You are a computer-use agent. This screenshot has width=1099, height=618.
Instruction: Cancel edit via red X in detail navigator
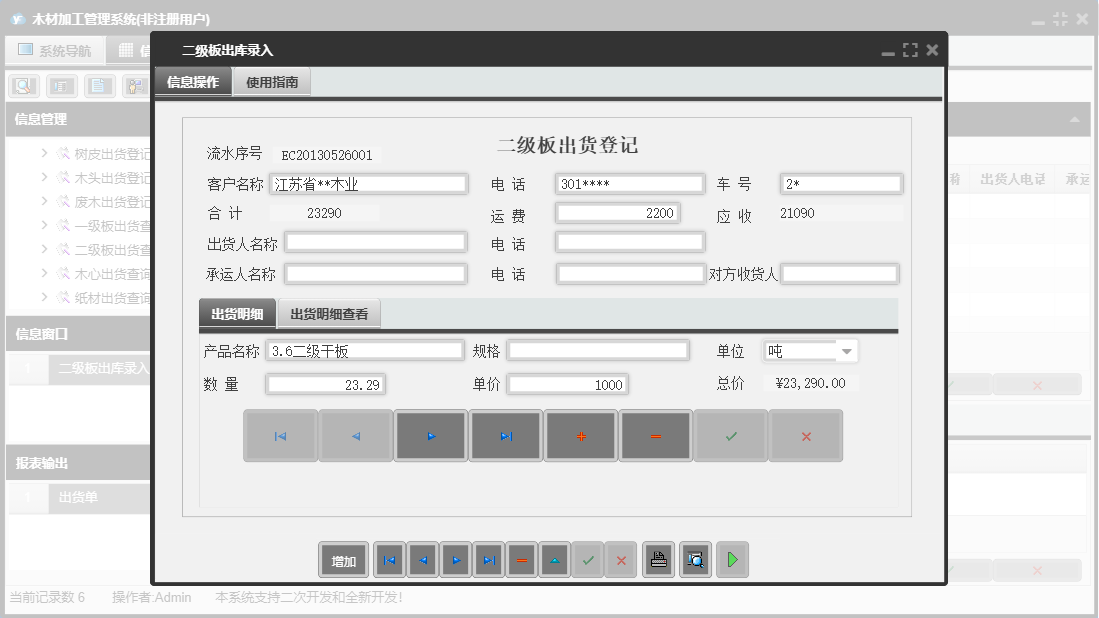805,435
